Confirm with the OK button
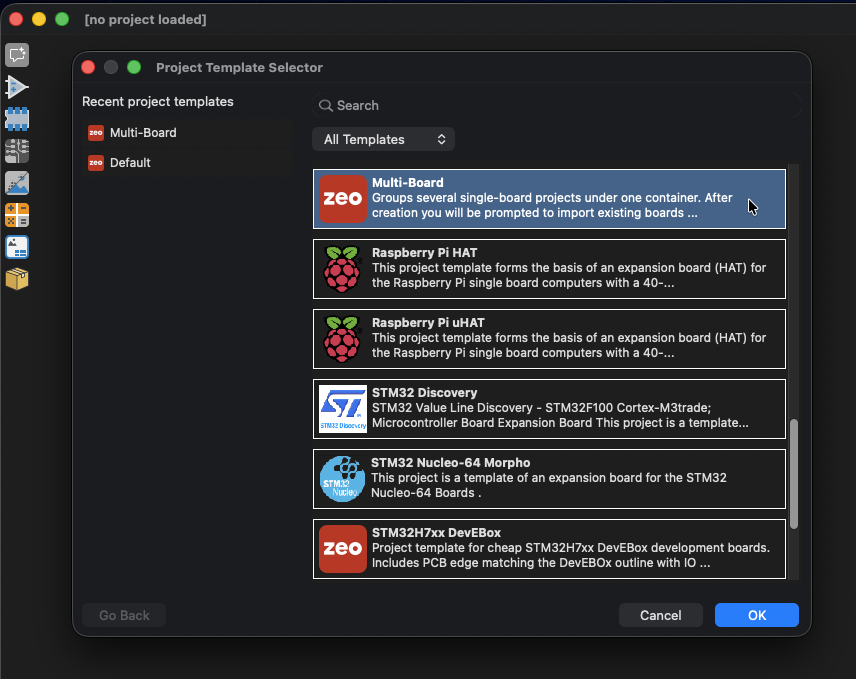 coord(757,615)
